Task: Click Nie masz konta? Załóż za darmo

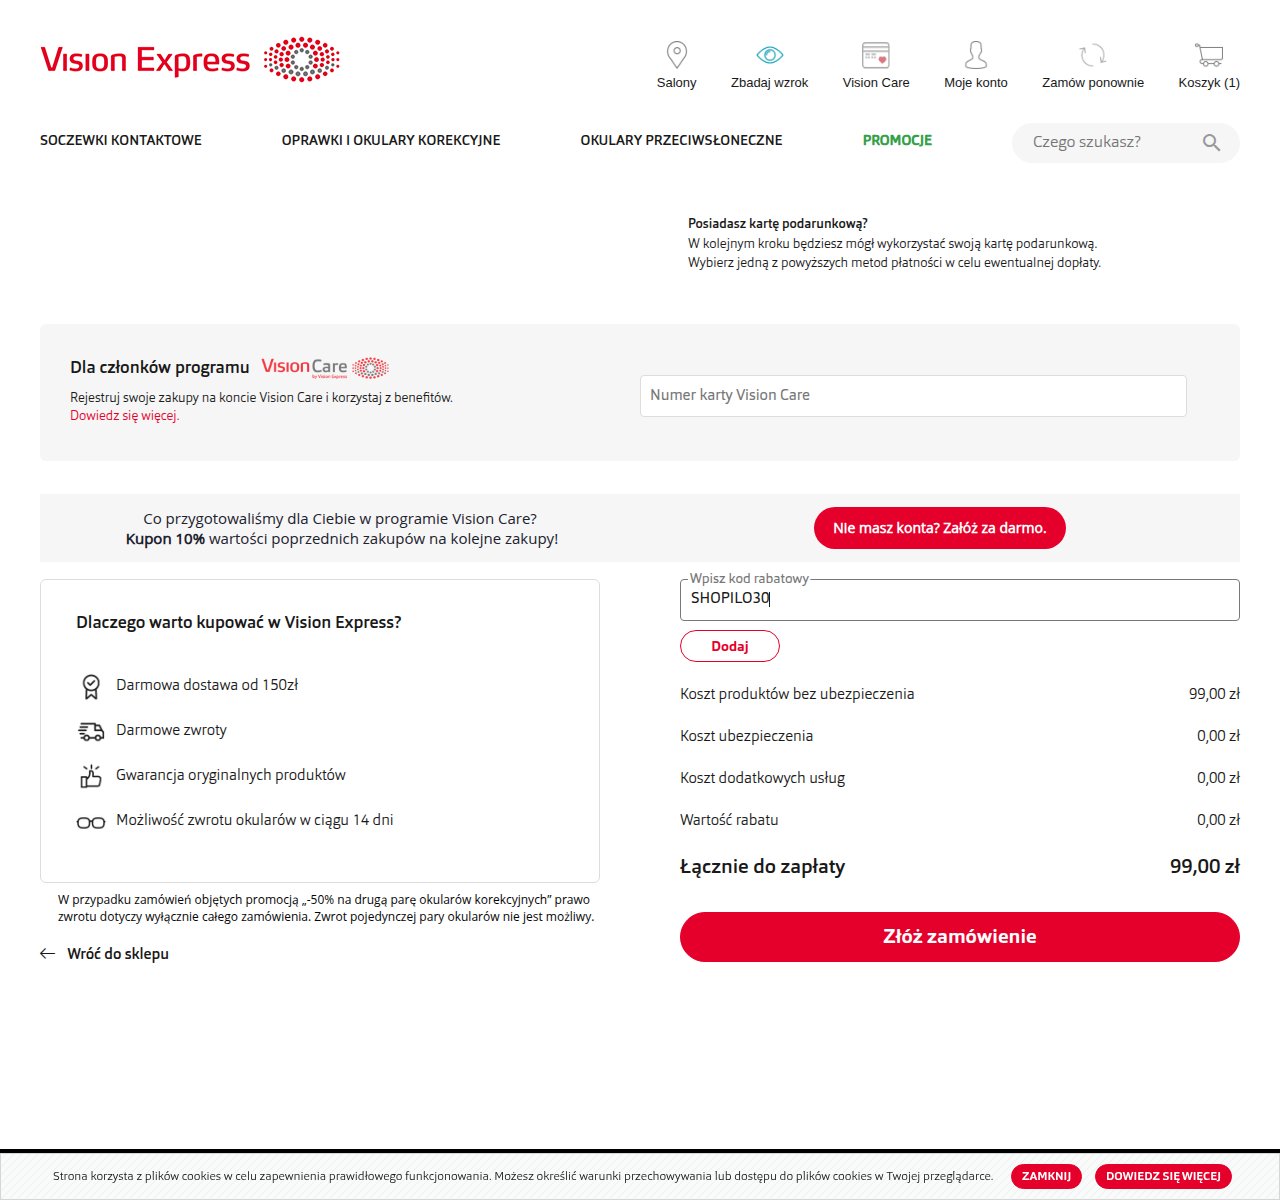Action: [940, 528]
